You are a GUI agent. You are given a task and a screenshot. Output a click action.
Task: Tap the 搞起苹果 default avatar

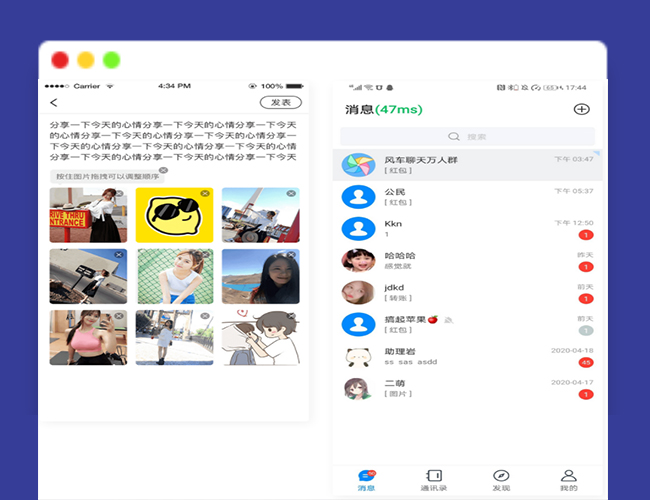pos(359,324)
